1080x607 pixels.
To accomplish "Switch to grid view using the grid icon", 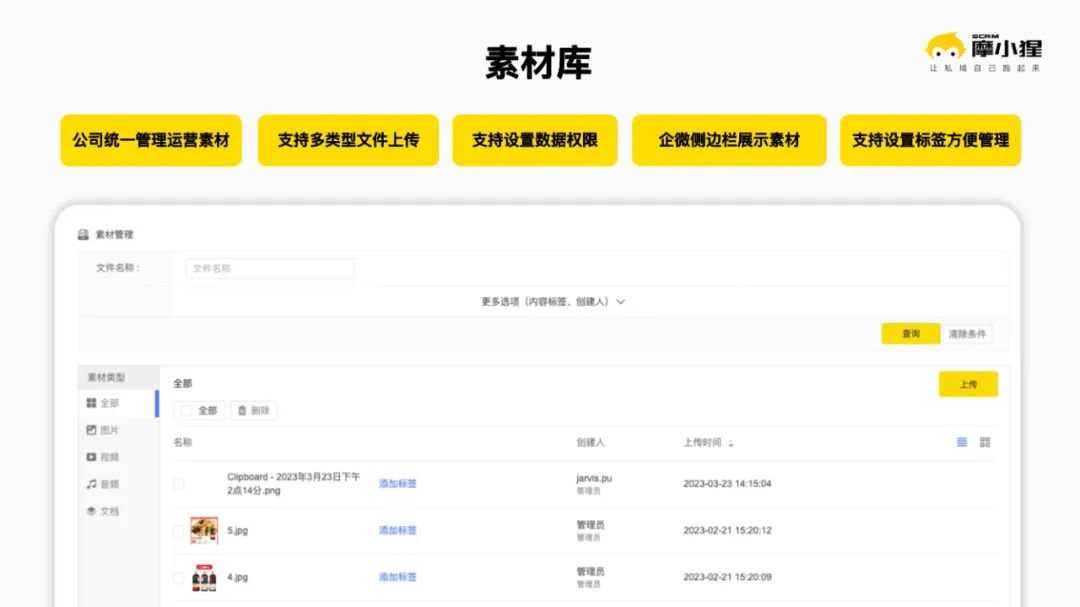I will coord(985,441).
